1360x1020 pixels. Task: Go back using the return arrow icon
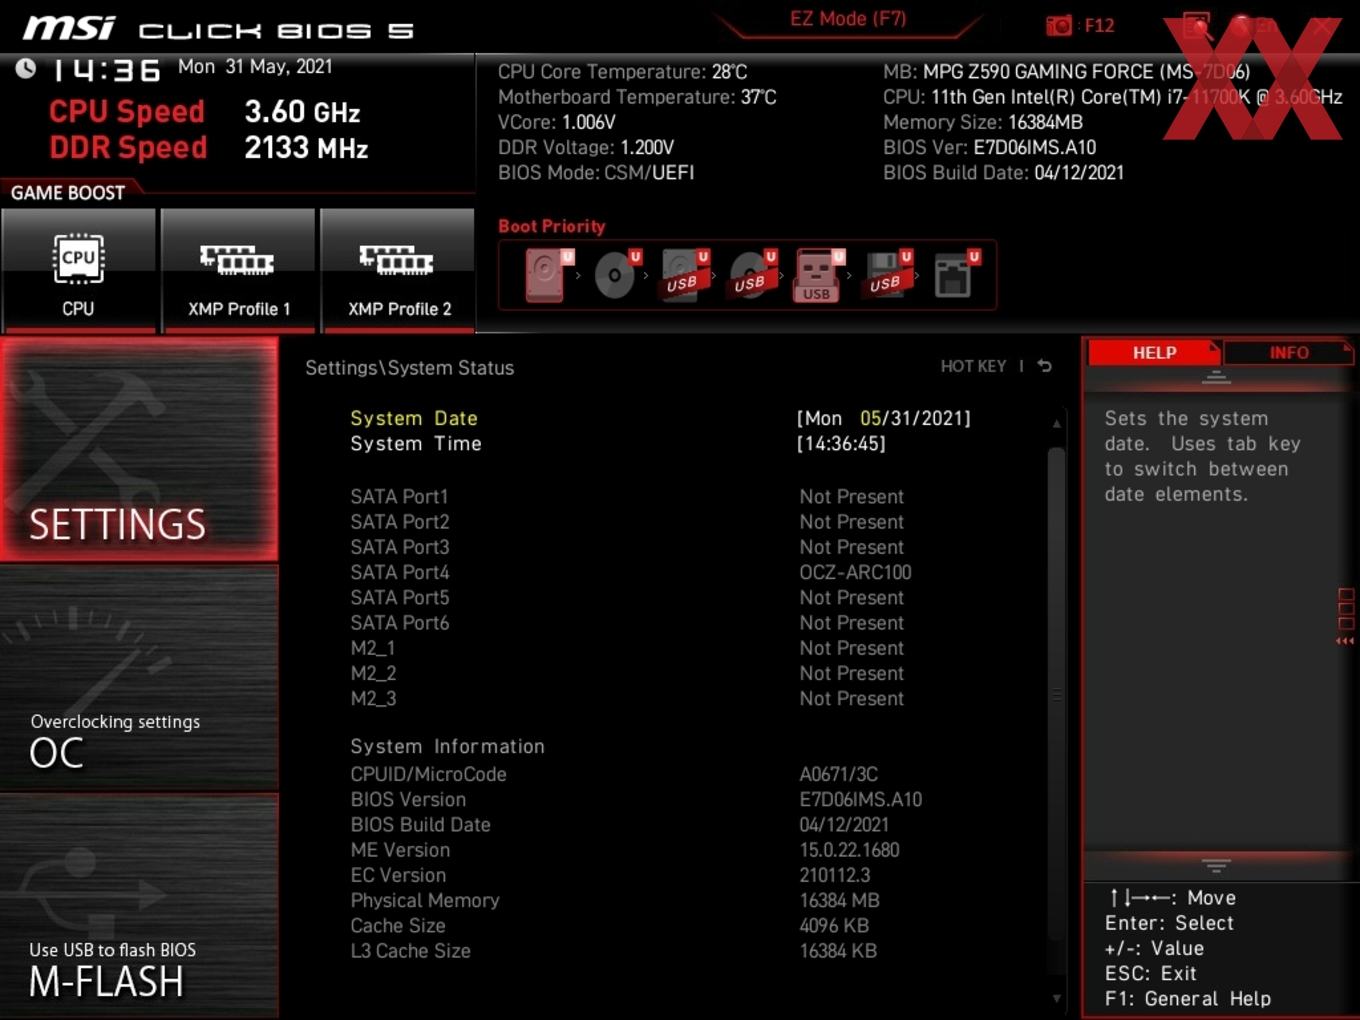(x=1044, y=366)
